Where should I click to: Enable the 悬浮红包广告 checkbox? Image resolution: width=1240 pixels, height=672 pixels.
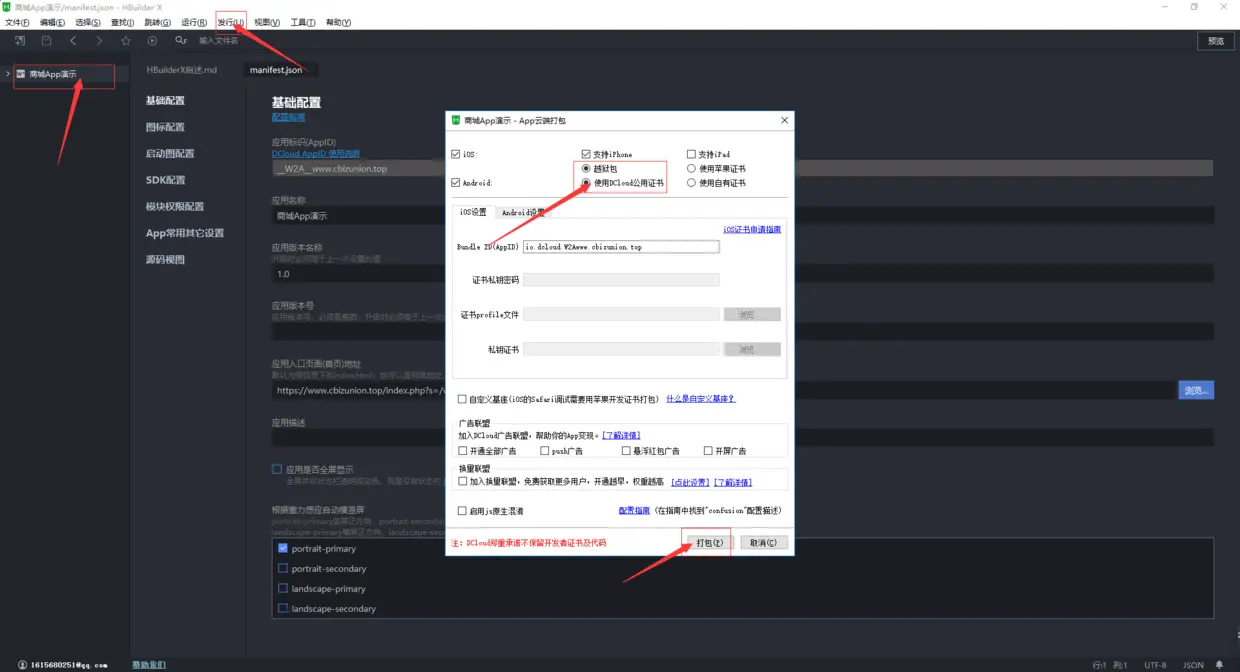click(626, 451)
